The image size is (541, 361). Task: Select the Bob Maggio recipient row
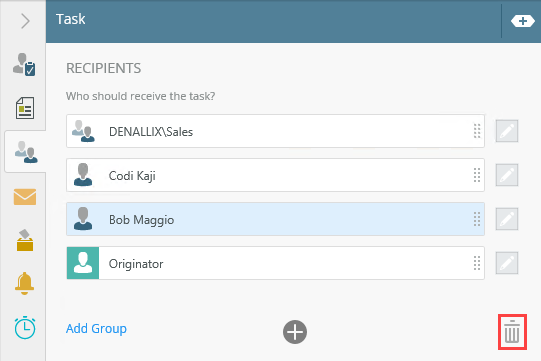(x=275, y=219)
